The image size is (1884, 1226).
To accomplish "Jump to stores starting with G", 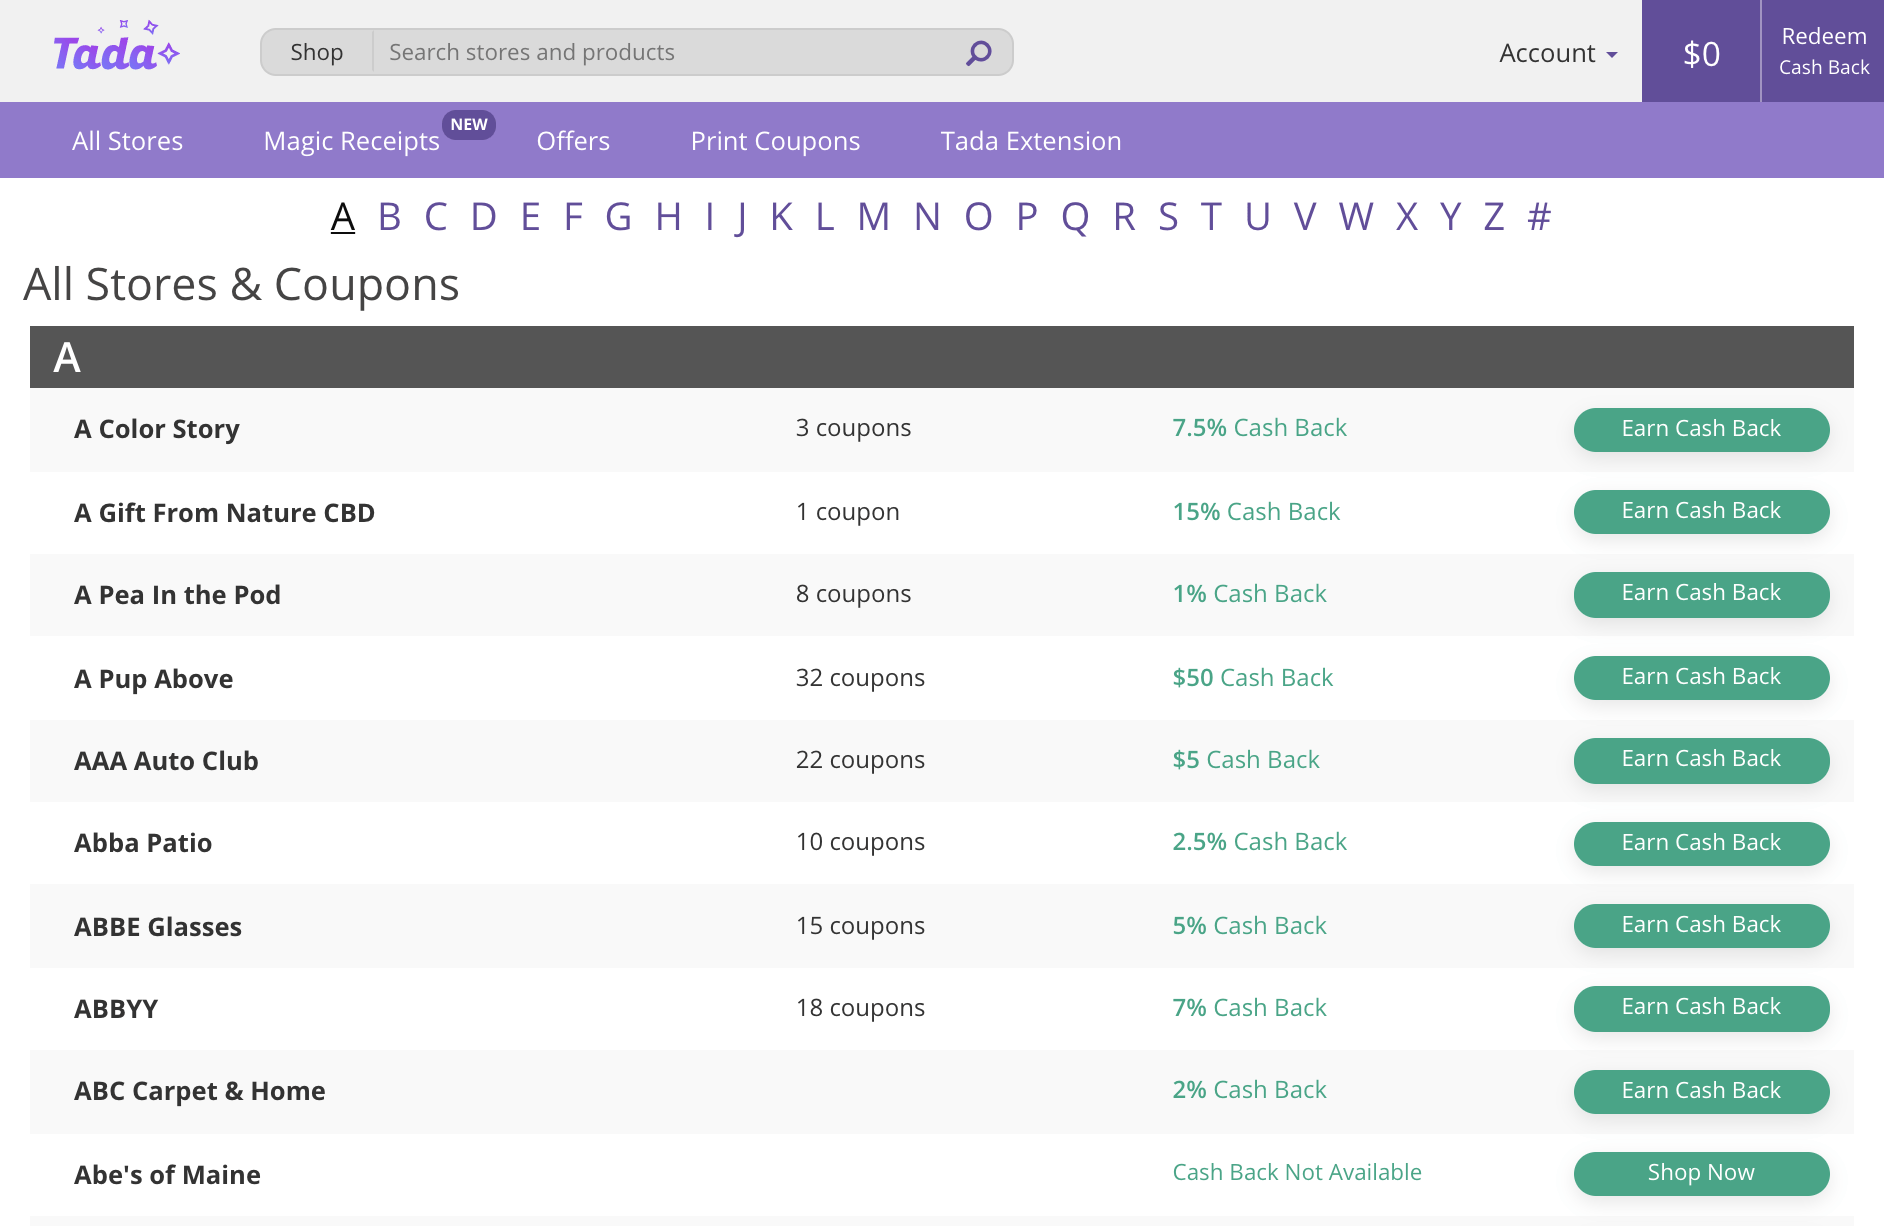I will [618, 216].
